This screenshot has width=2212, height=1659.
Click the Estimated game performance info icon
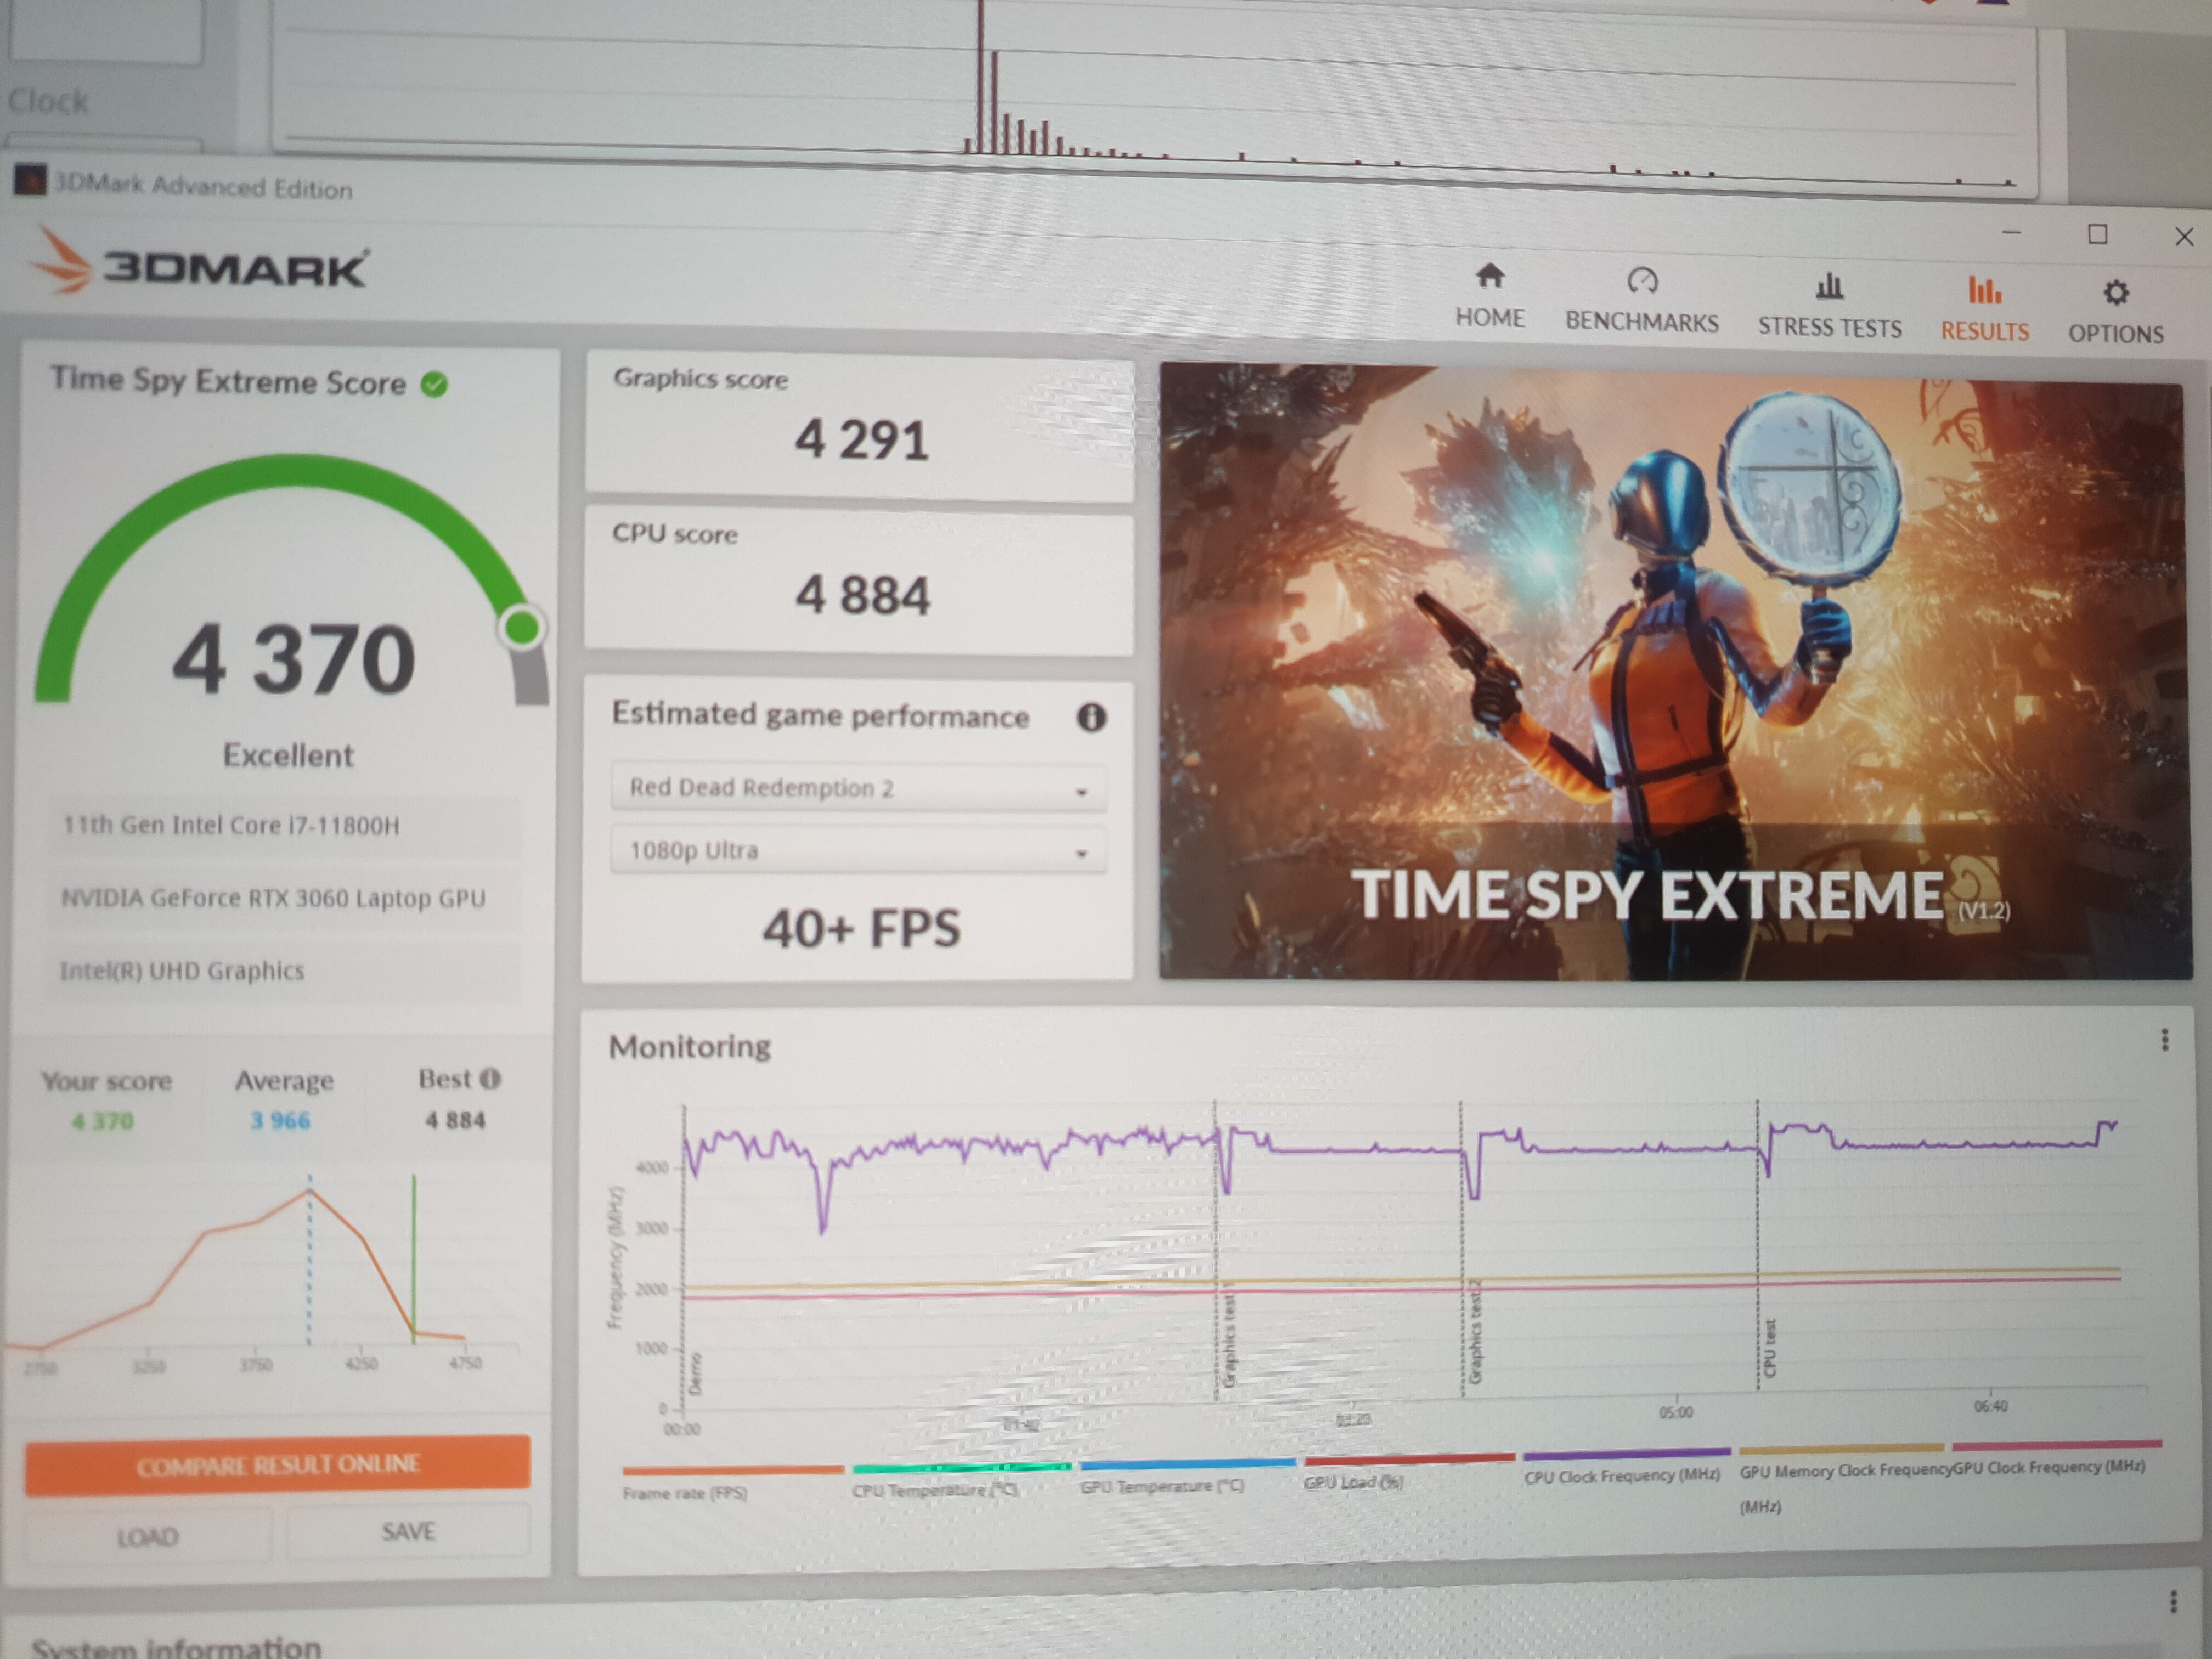click(1091, 717)
